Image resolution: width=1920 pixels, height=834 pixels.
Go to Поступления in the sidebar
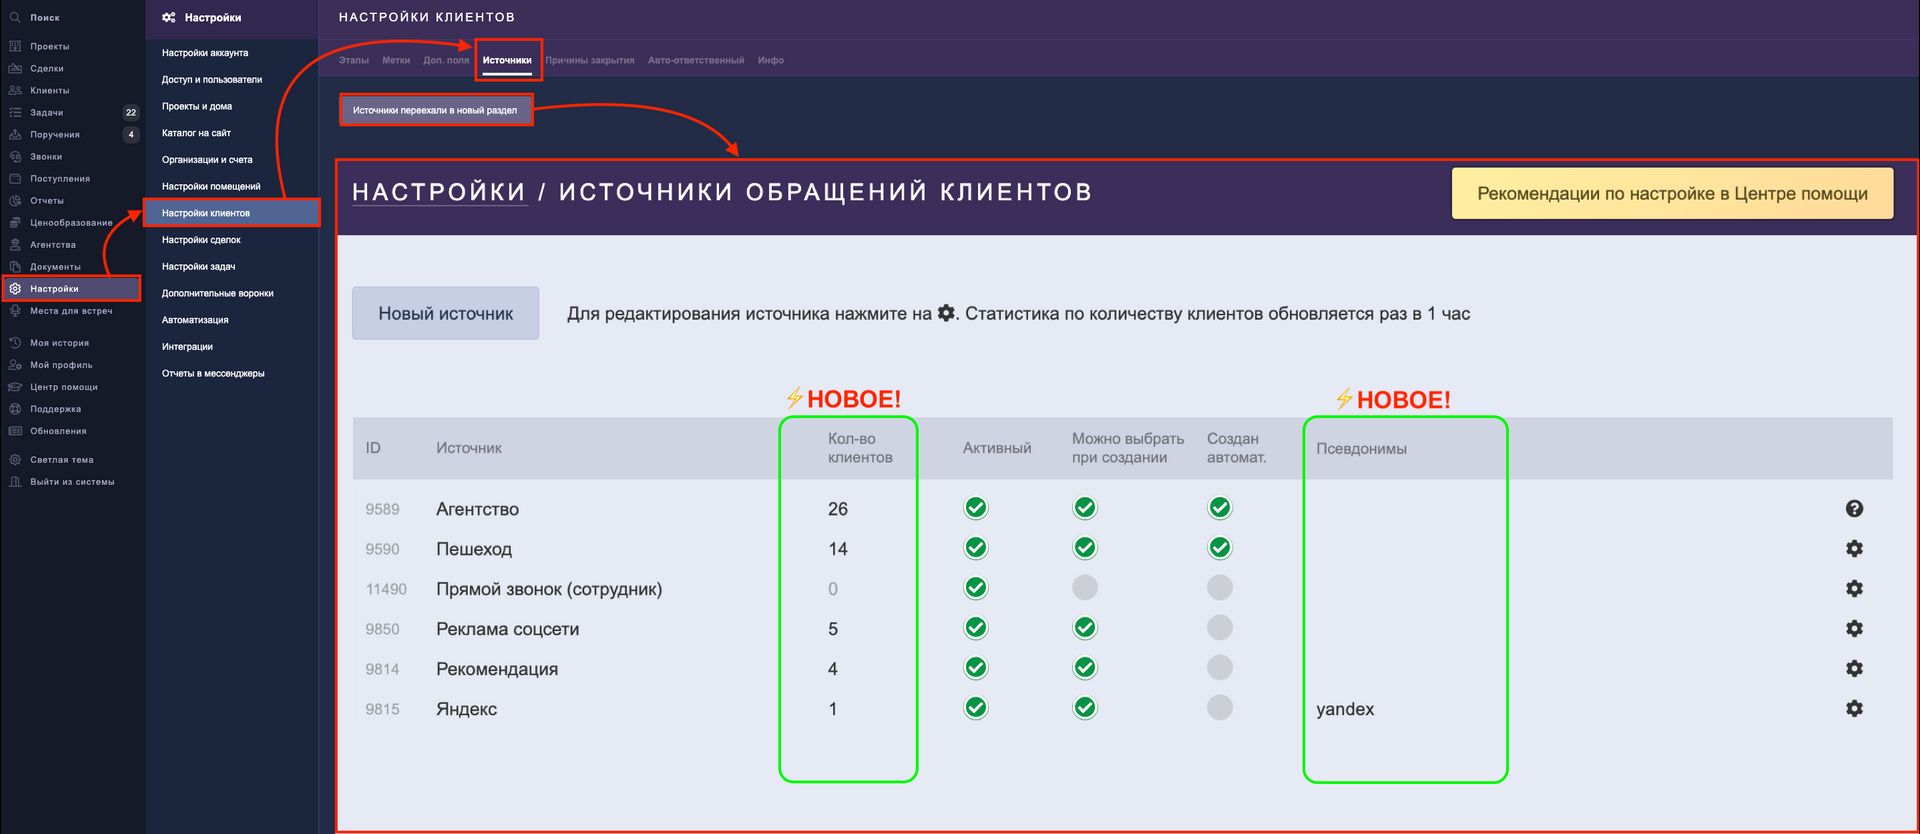[59, 178]
